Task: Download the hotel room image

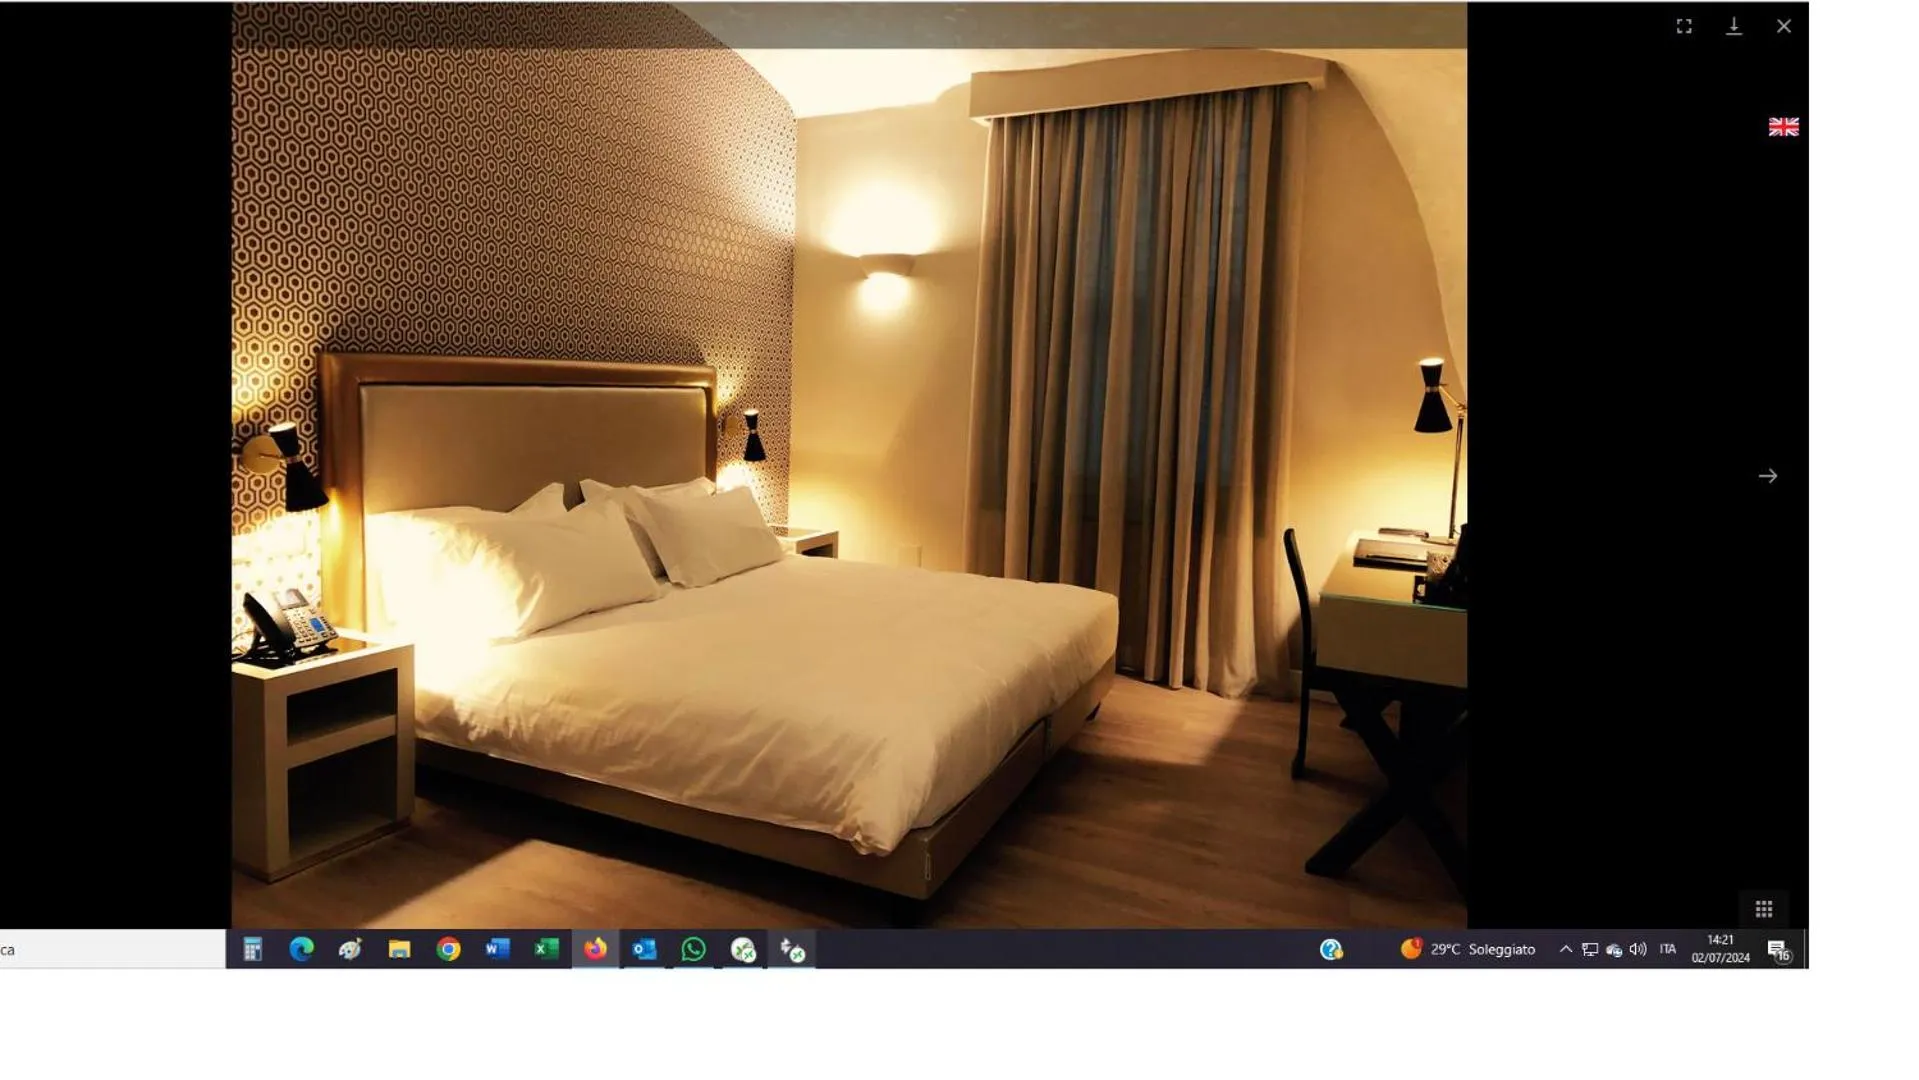Action: 1733,26
